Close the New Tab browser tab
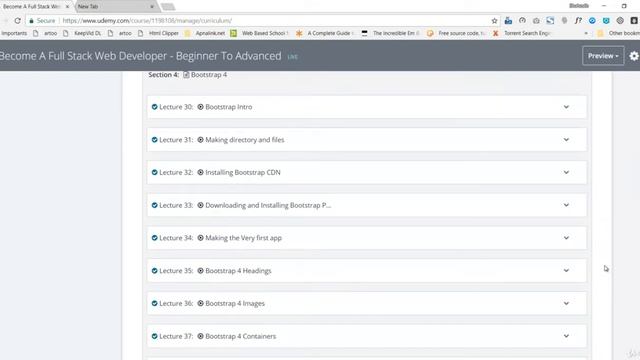640x360 pixels. click(152, 7)
